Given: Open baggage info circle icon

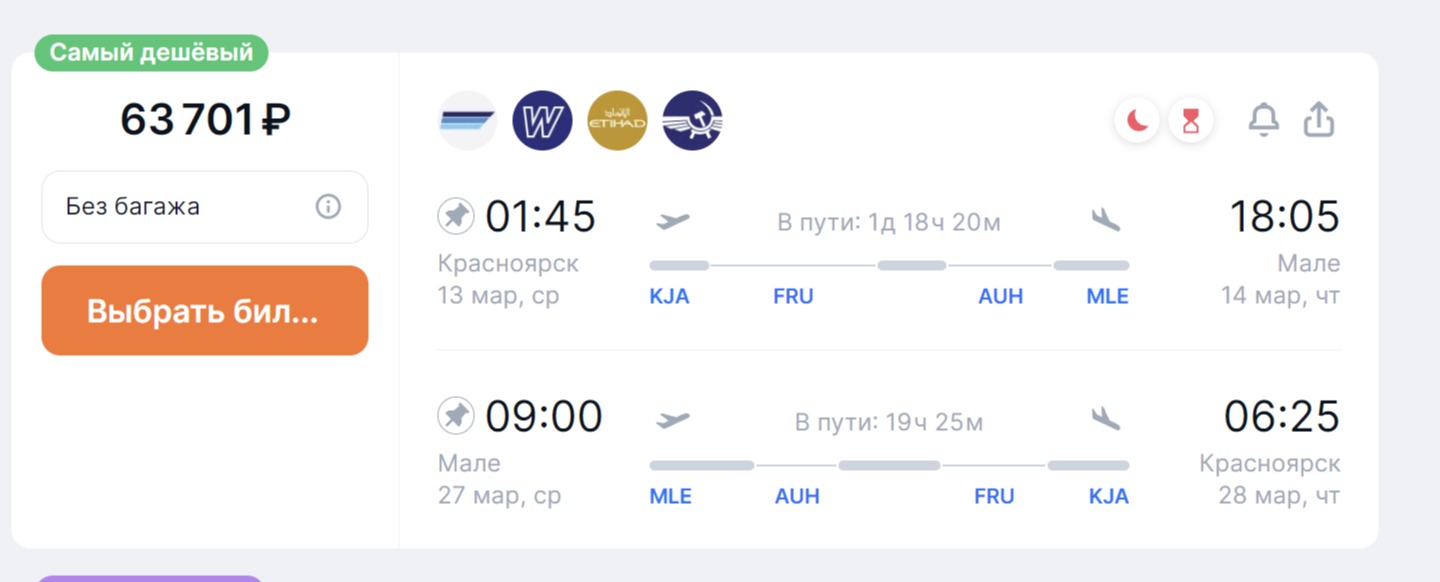Looking at the screenshot, I should click(x=328, y=207).
